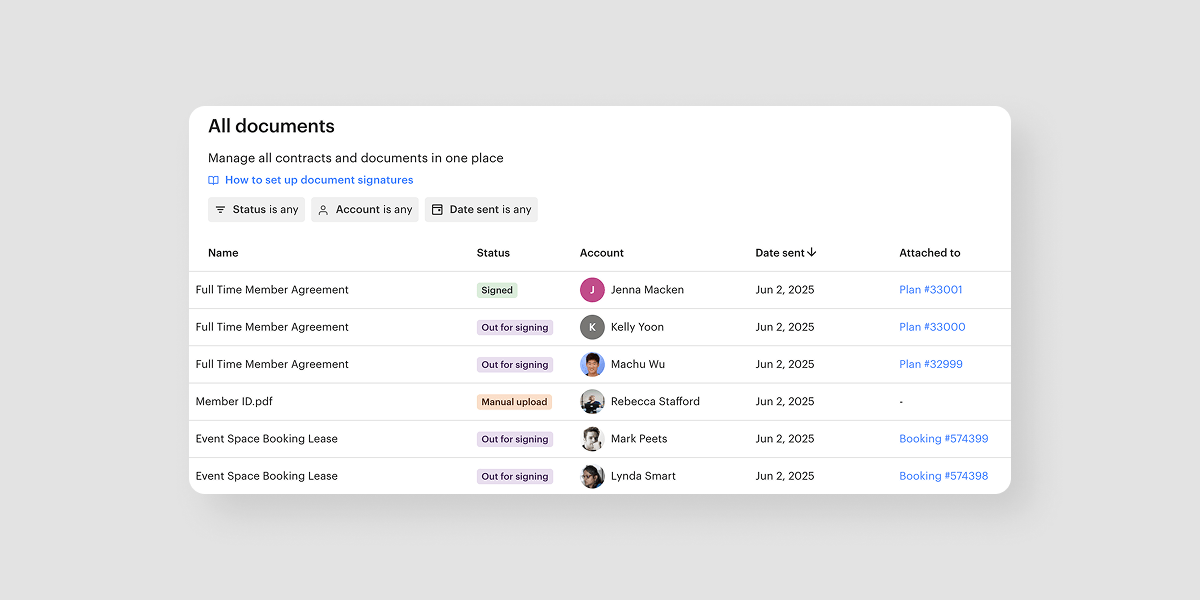Viewport: 1200px width, 600px height.
Task: Click Kelly Yoon's gray K avatar
Action: (x=592, y=327)
